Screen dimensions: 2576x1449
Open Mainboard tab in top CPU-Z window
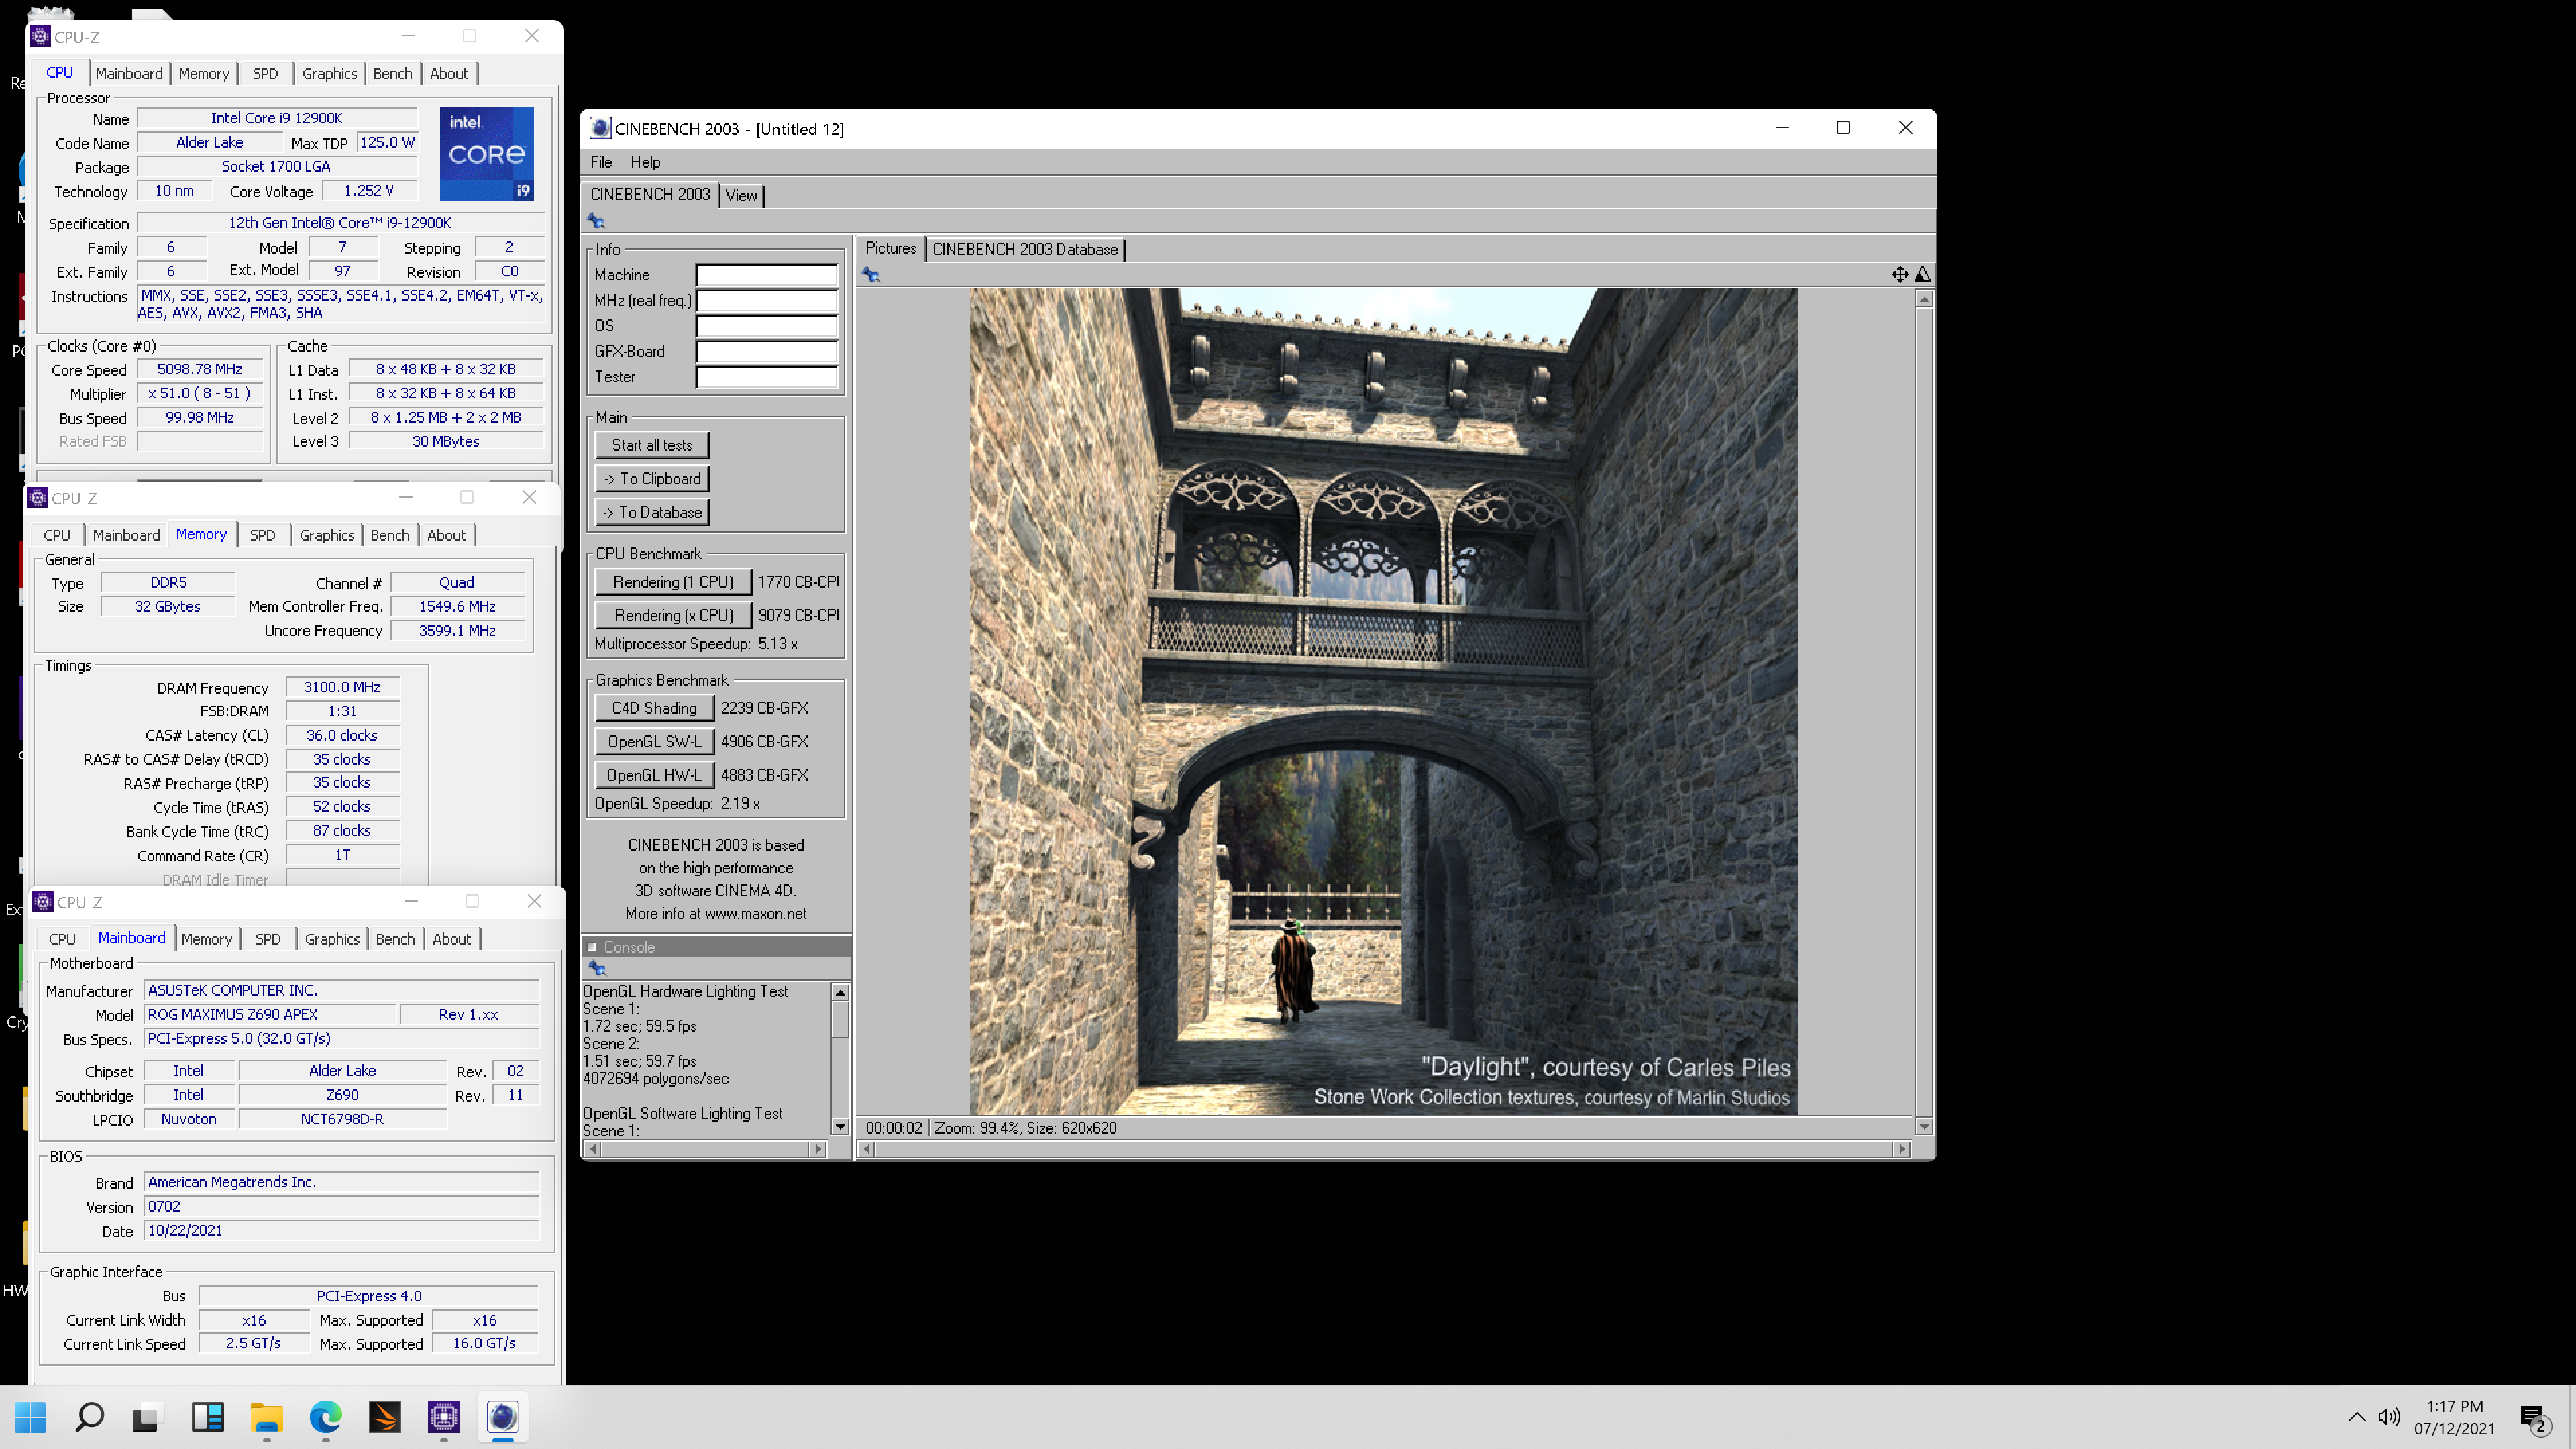click(x=129, y=74)
